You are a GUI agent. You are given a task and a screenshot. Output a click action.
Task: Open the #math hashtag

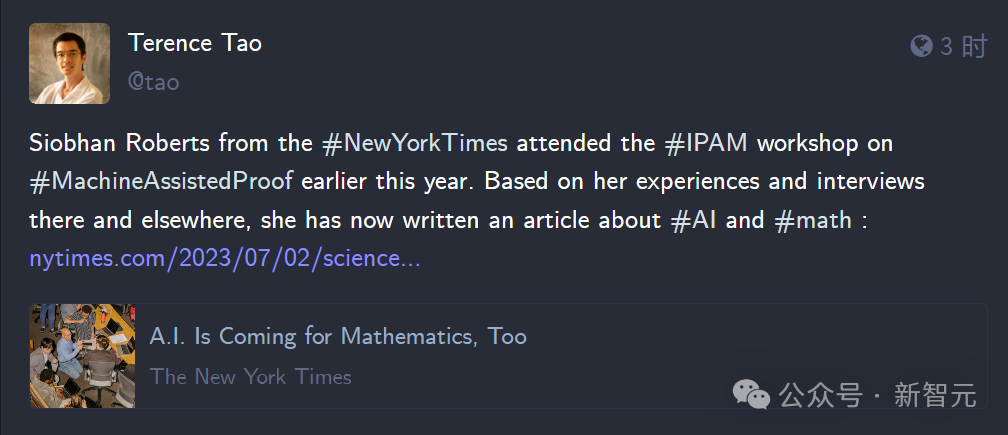coord(813,220)
